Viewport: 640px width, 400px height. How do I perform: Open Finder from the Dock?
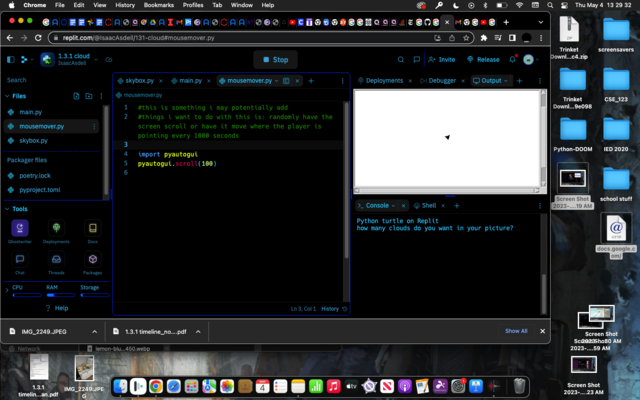coord(120,386)
